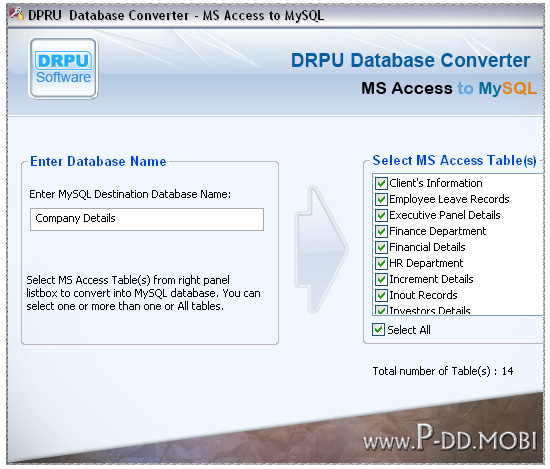Select the Executive Panel Details row text
The width and height of the screenshot is (550, 469).
tap(445, 215)
